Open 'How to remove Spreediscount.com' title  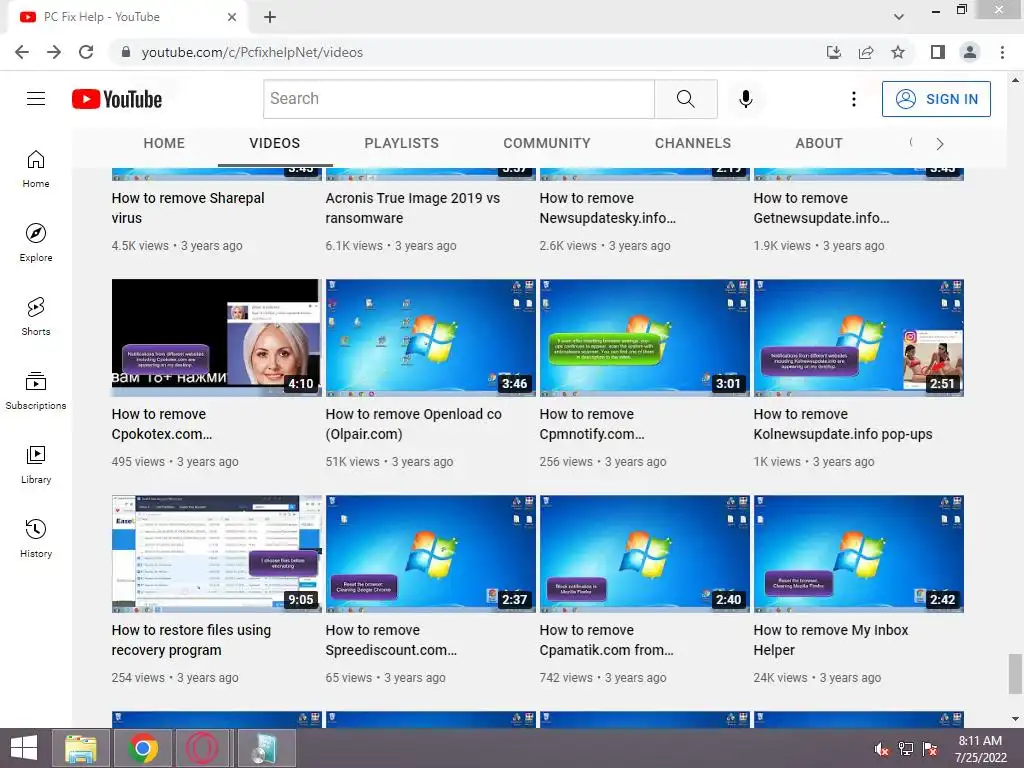[x=391, y=640]
